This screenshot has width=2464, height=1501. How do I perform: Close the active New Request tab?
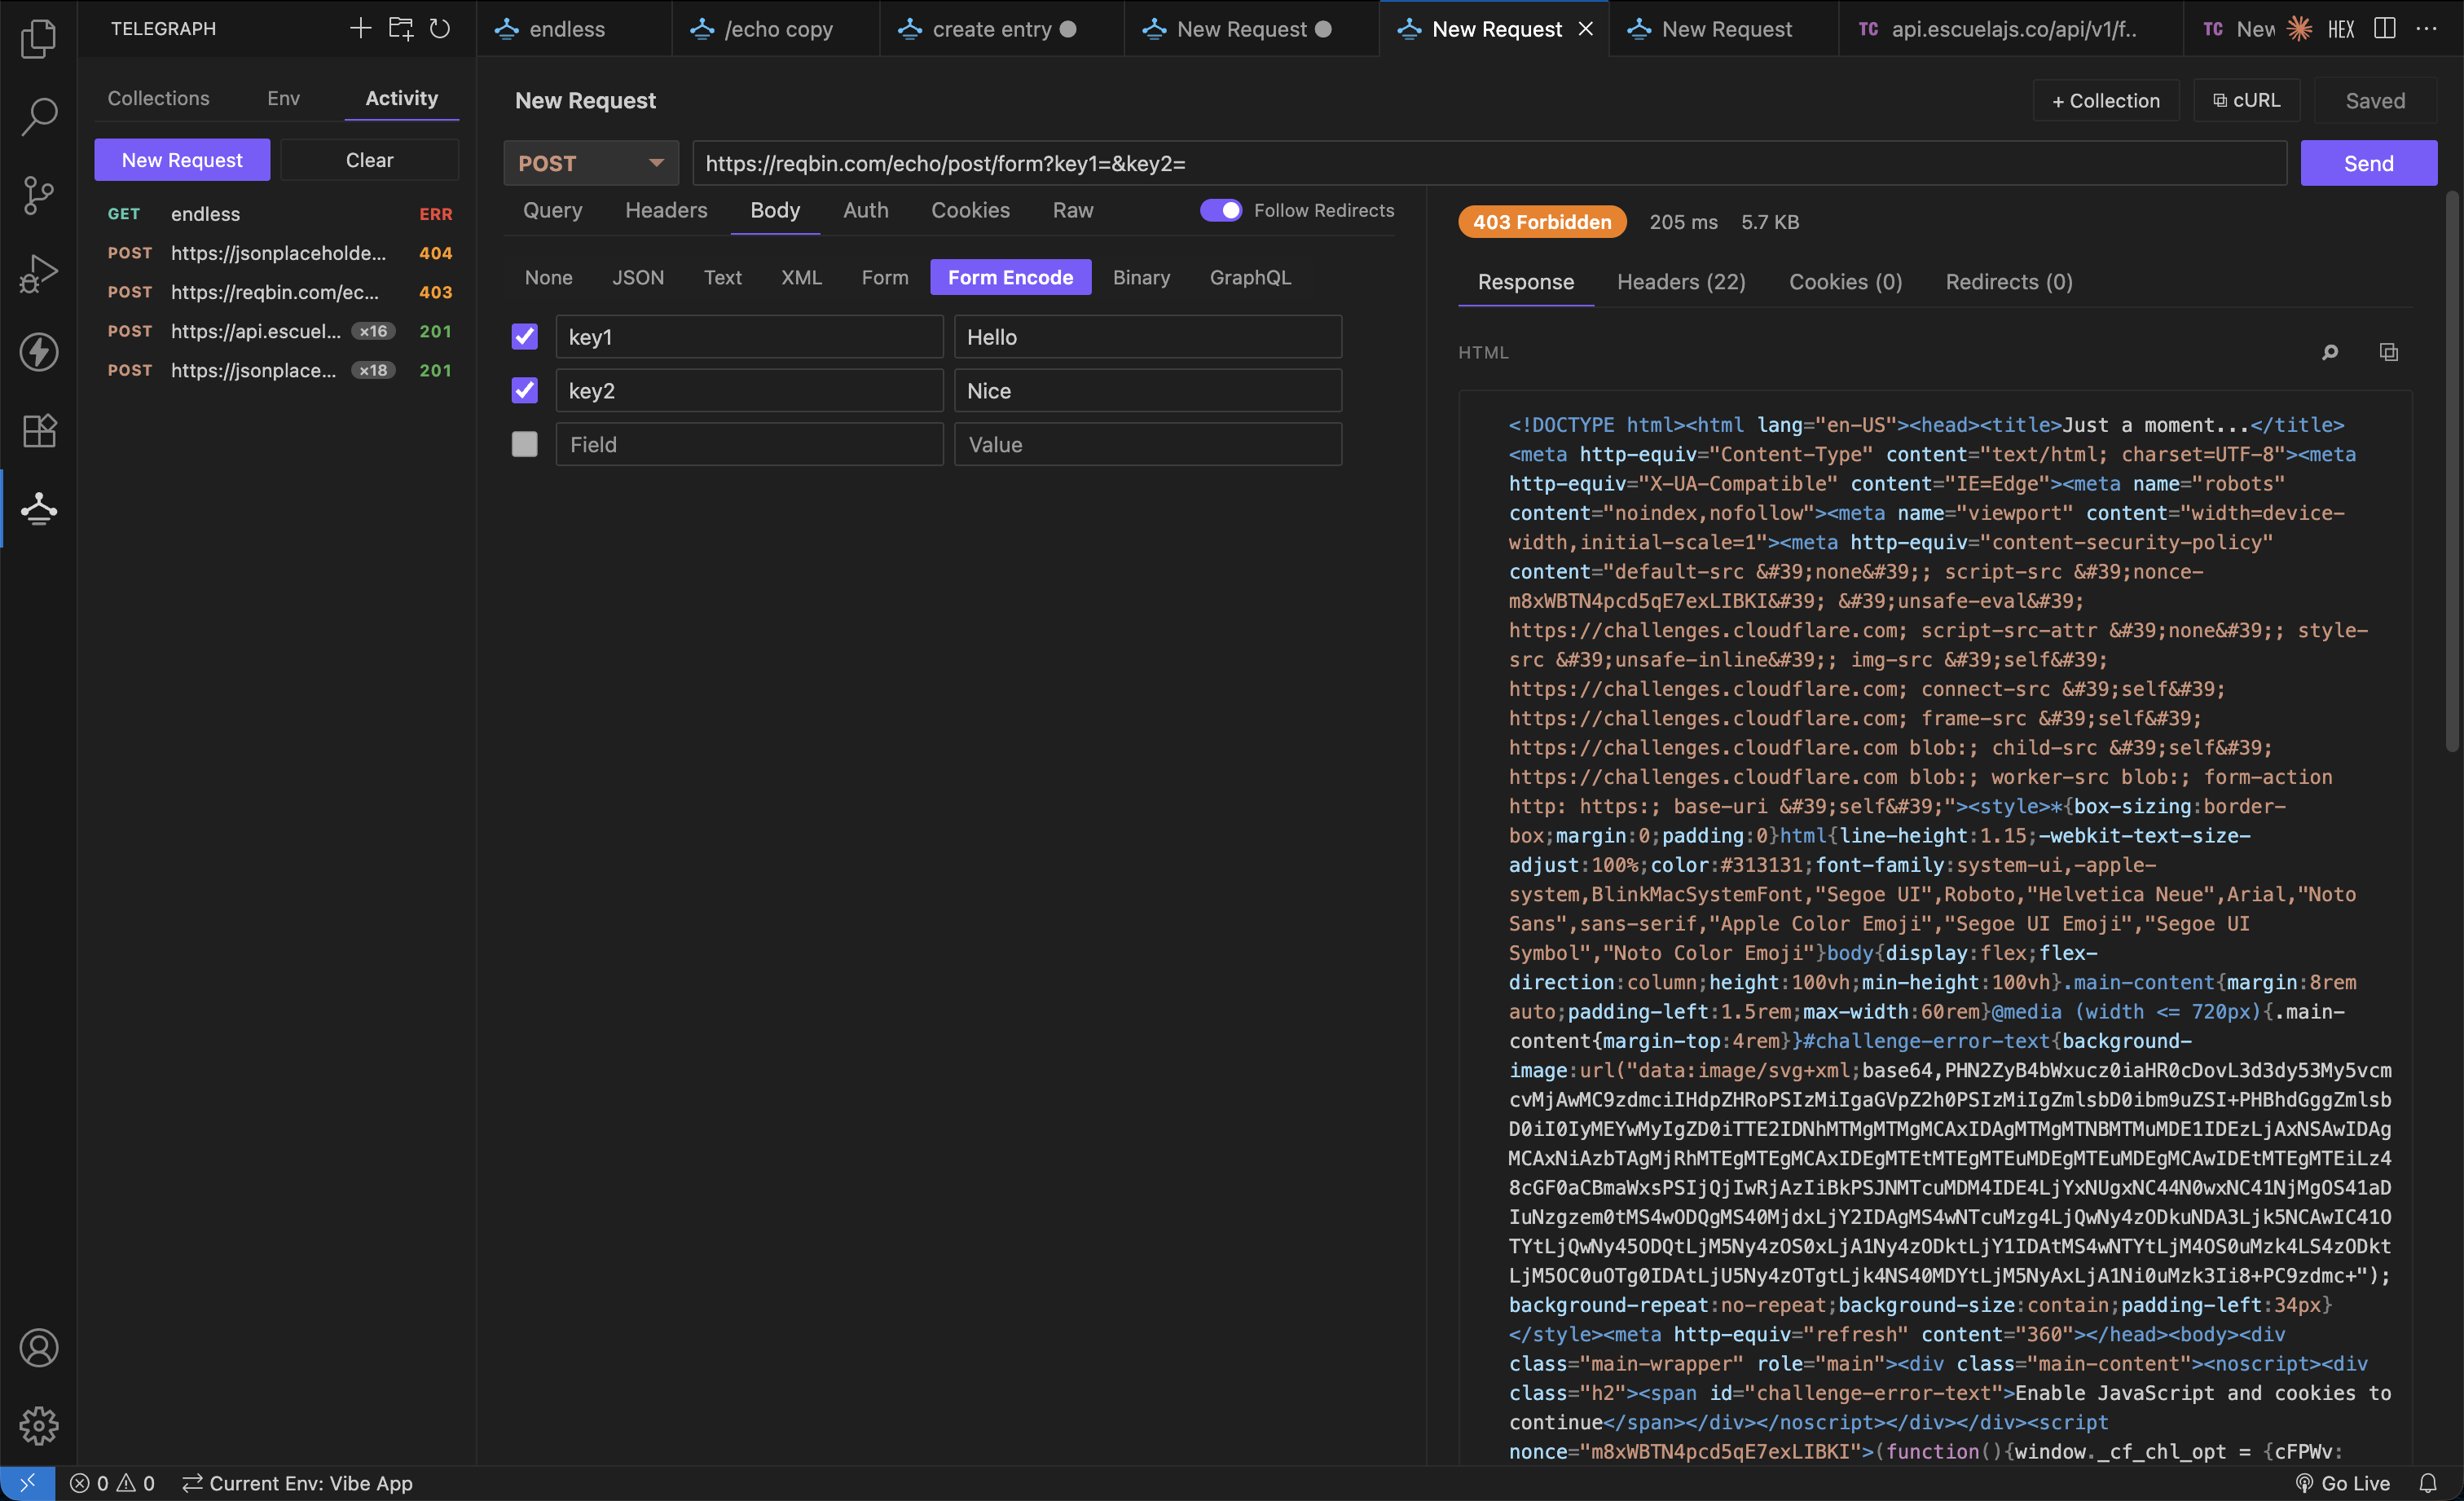(x=1585, y=29)
